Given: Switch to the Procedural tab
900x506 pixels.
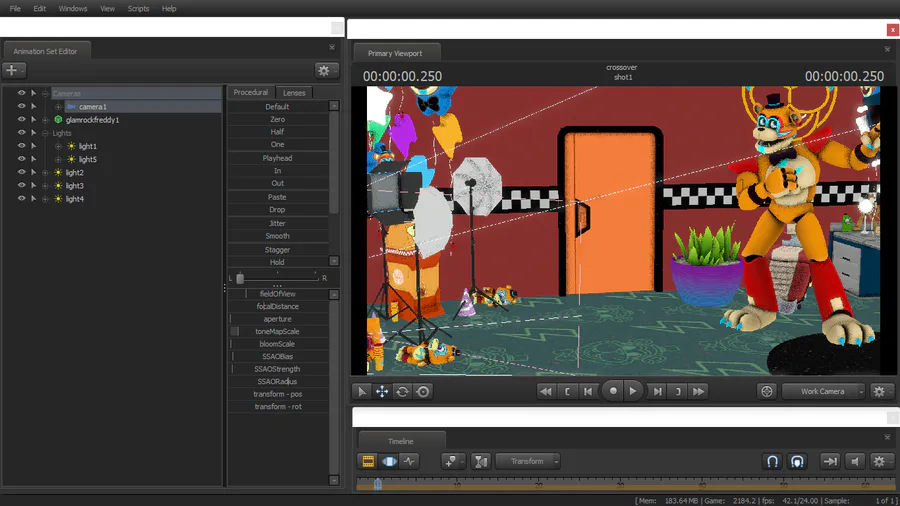Looking at the screenshot, I should pyautogui.click(x=251, y=92).
